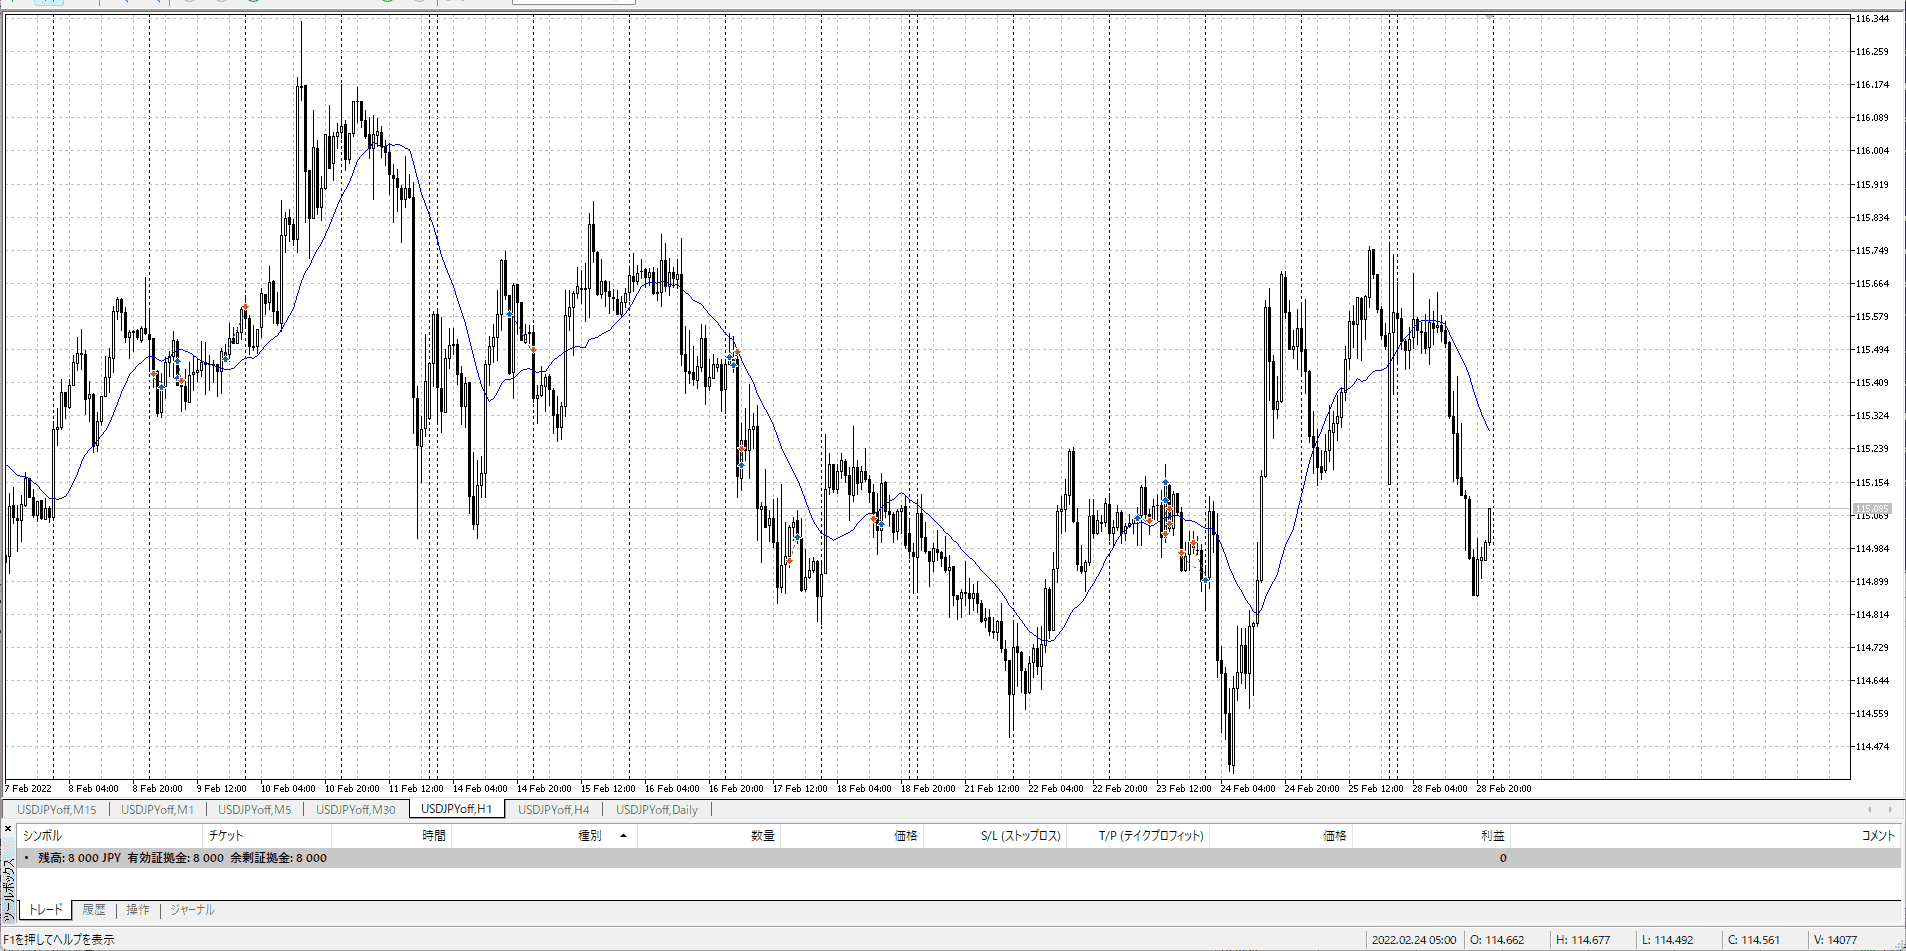Show the USDJPYoff,Daily chart tab
The image size is (1906, 951).
pyautogui.click(x=657, y=809)
